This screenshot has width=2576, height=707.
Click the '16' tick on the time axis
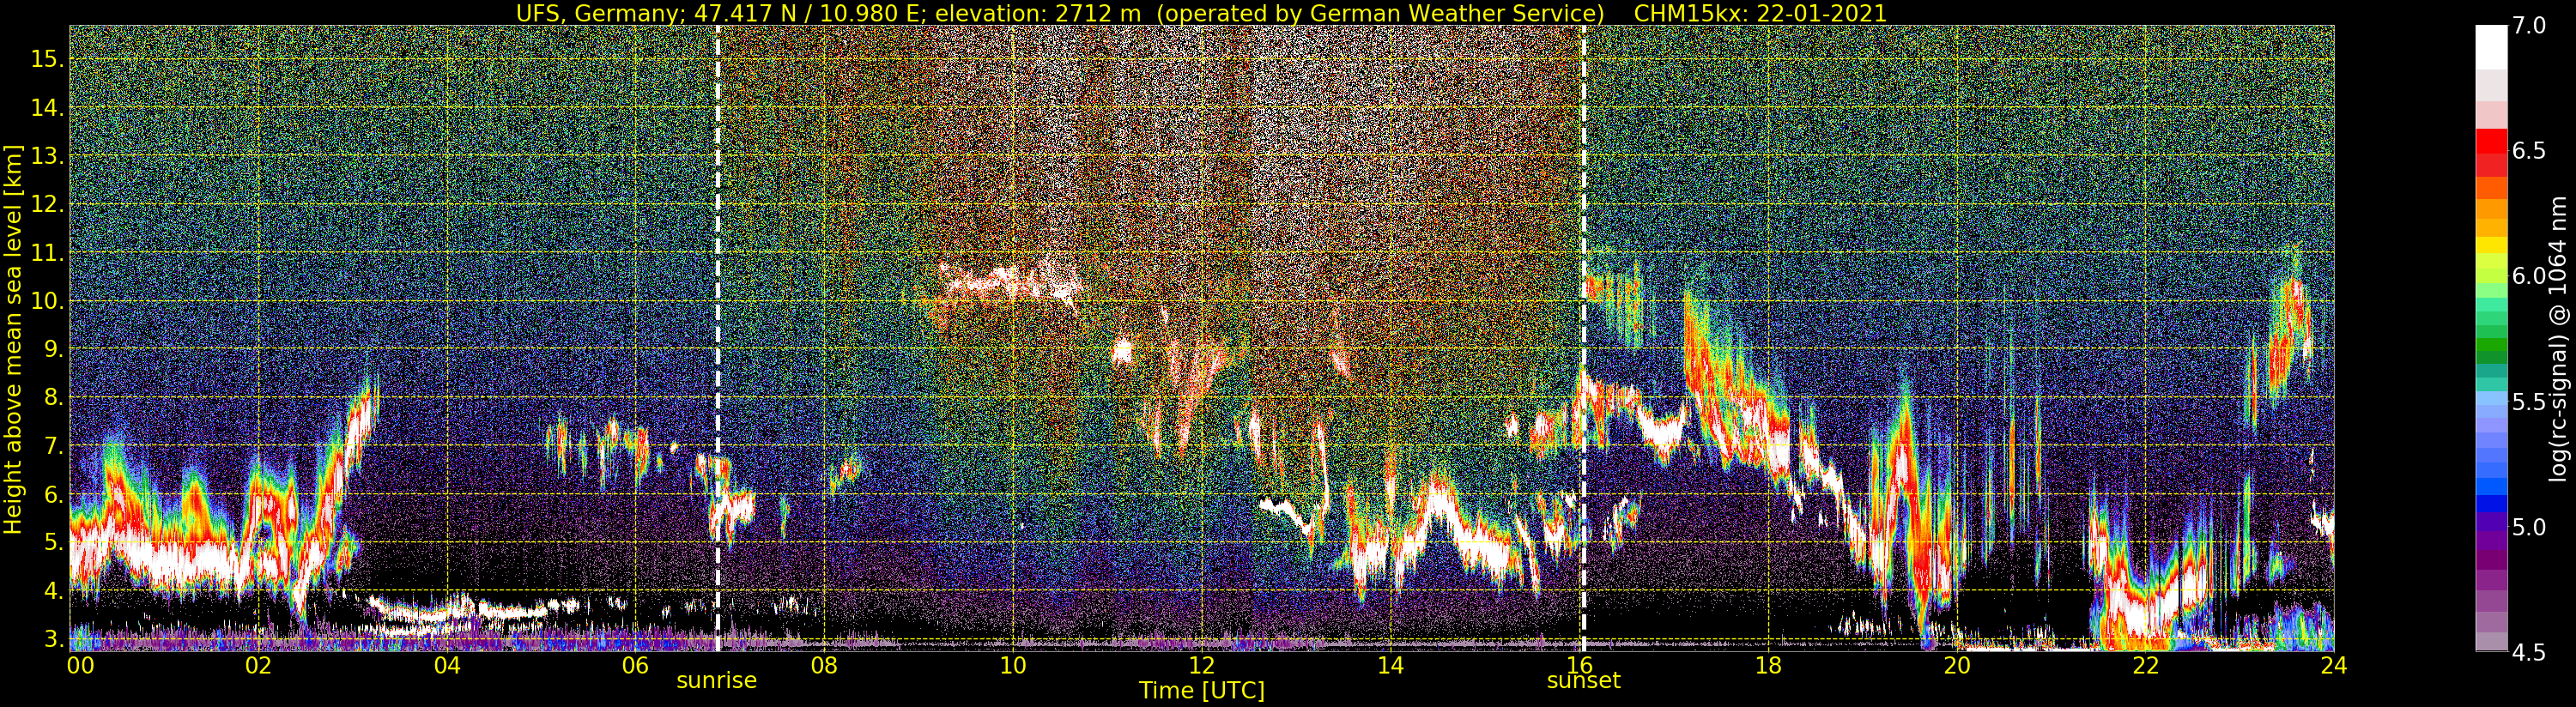[1579, 665]
